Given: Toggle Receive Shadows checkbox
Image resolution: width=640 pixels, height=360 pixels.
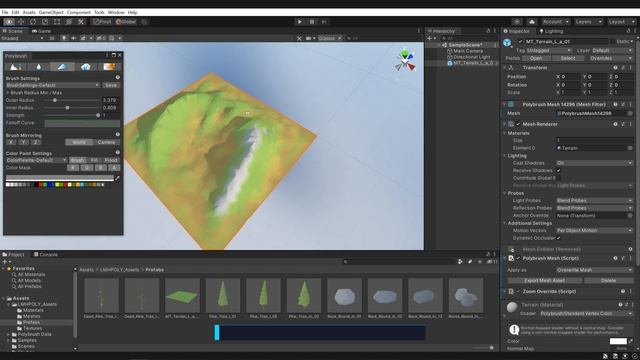Looking at the screenshot, I should 558,171.
